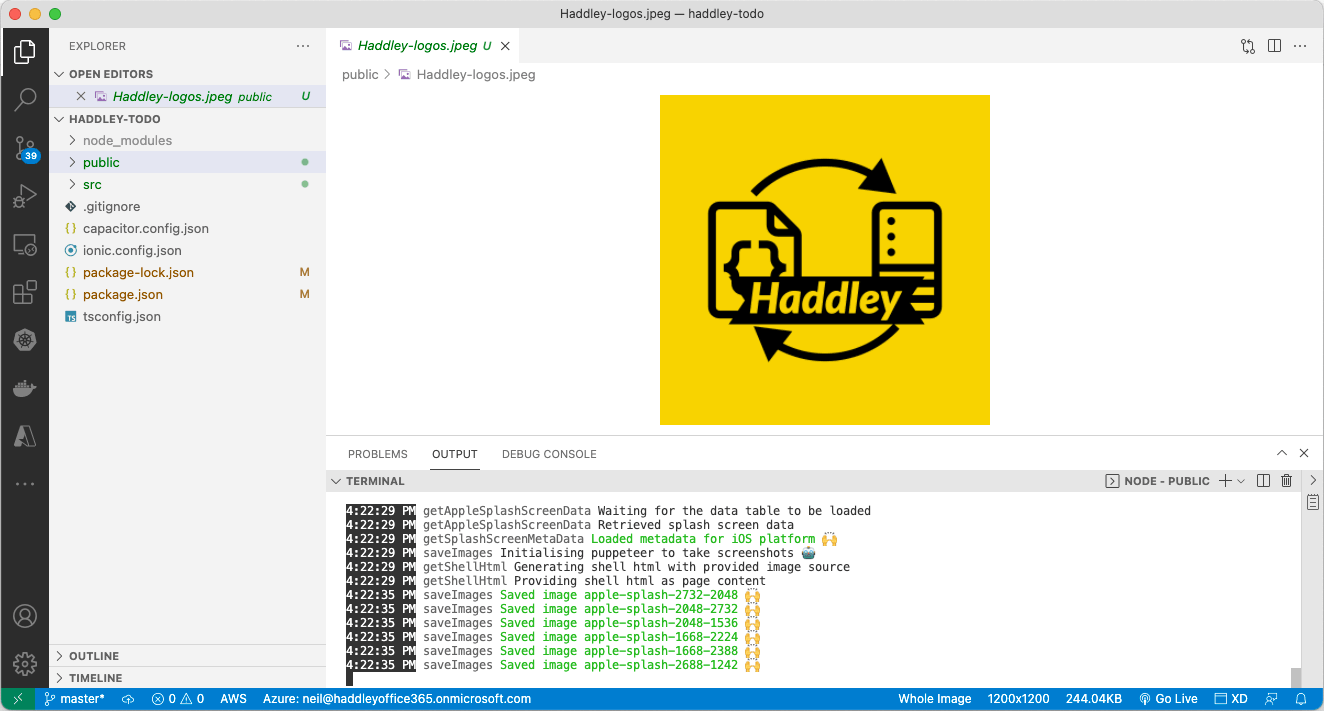
Task: Click the master branch indicator
Action: 74,699
